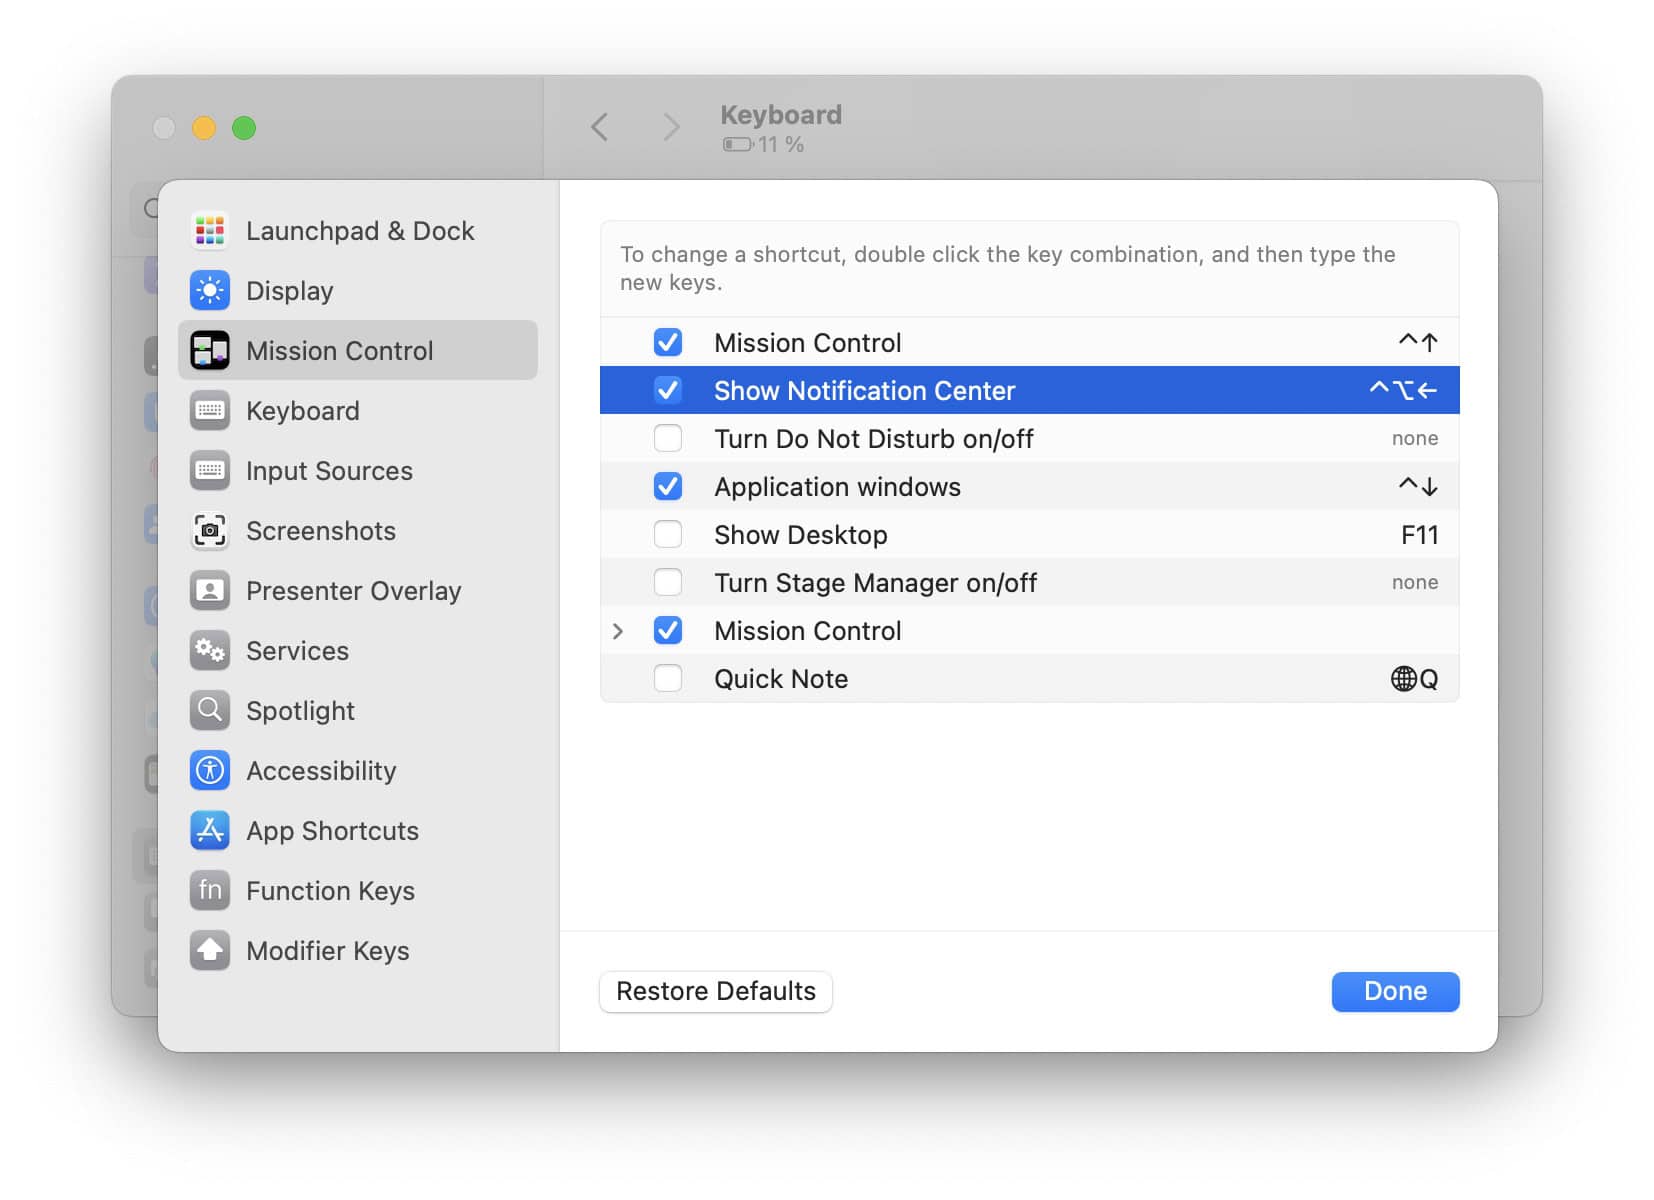Click the green zoom window button

(244, 128)
